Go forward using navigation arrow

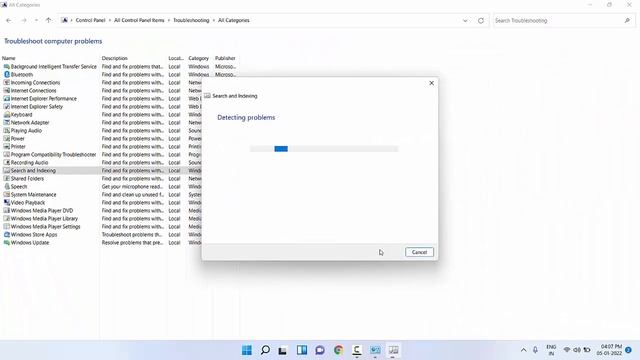[24, 20]
